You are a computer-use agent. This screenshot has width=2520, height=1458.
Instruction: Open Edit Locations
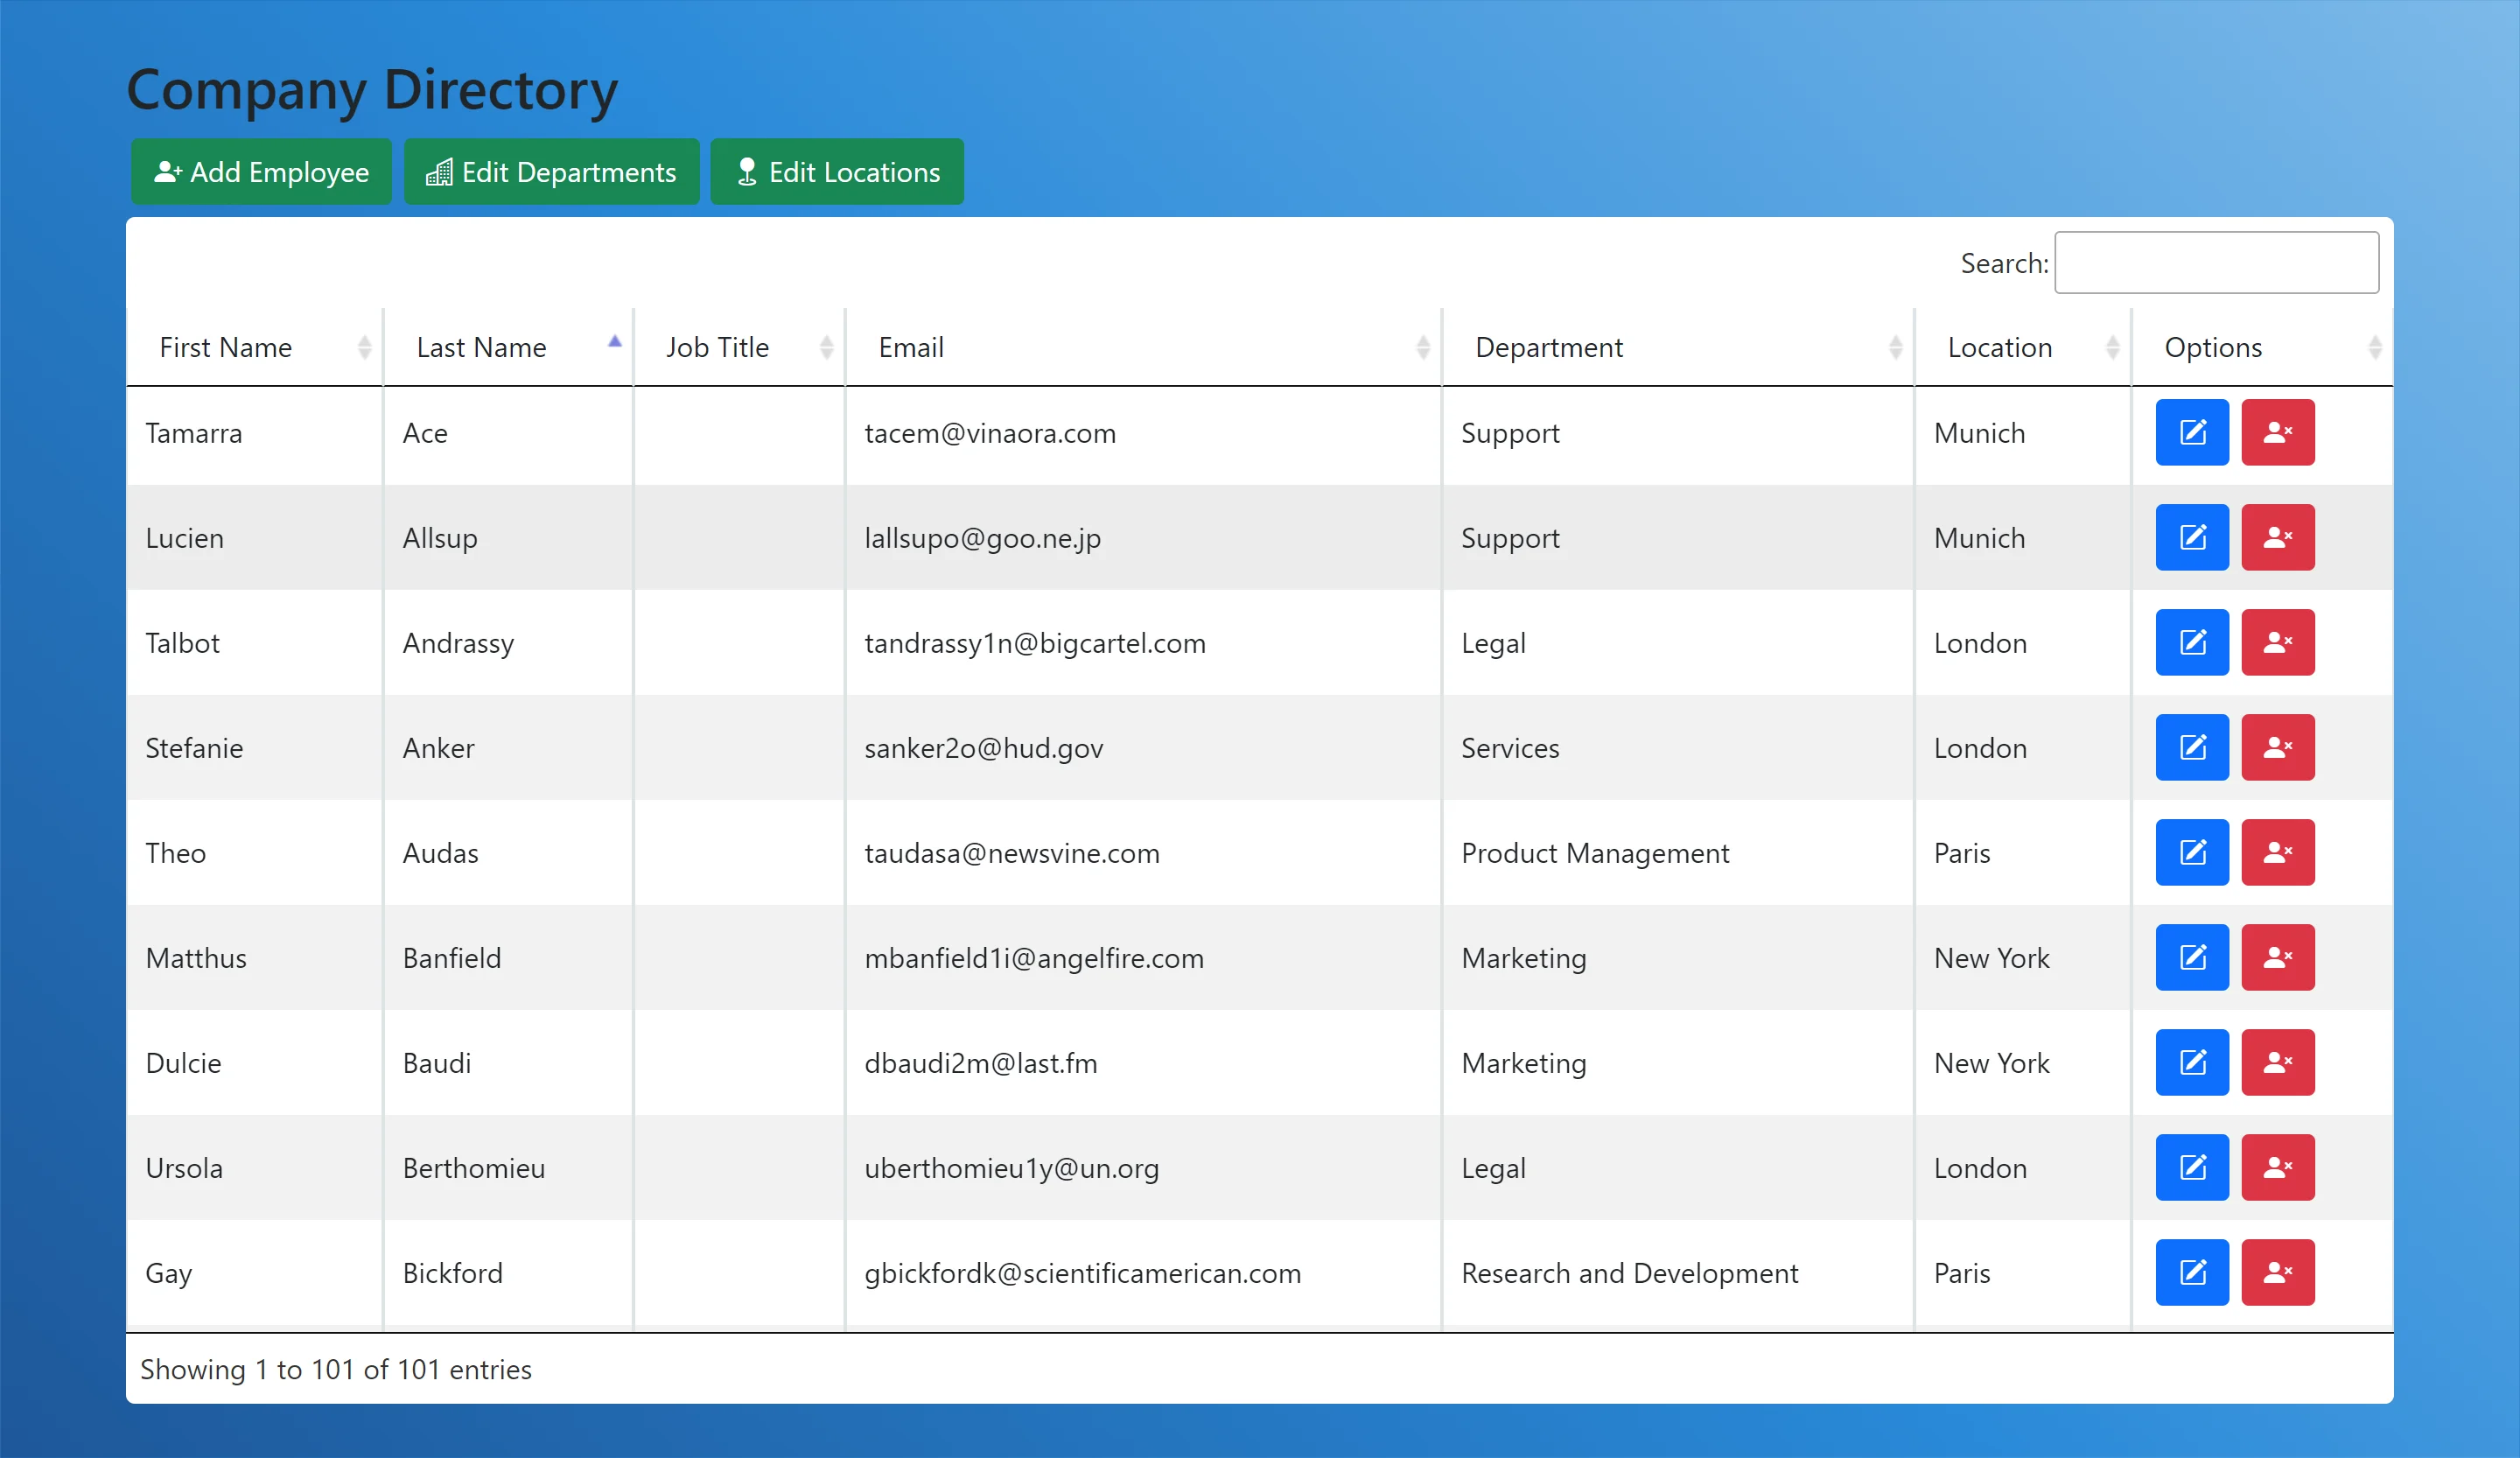[x=836, y=171]
